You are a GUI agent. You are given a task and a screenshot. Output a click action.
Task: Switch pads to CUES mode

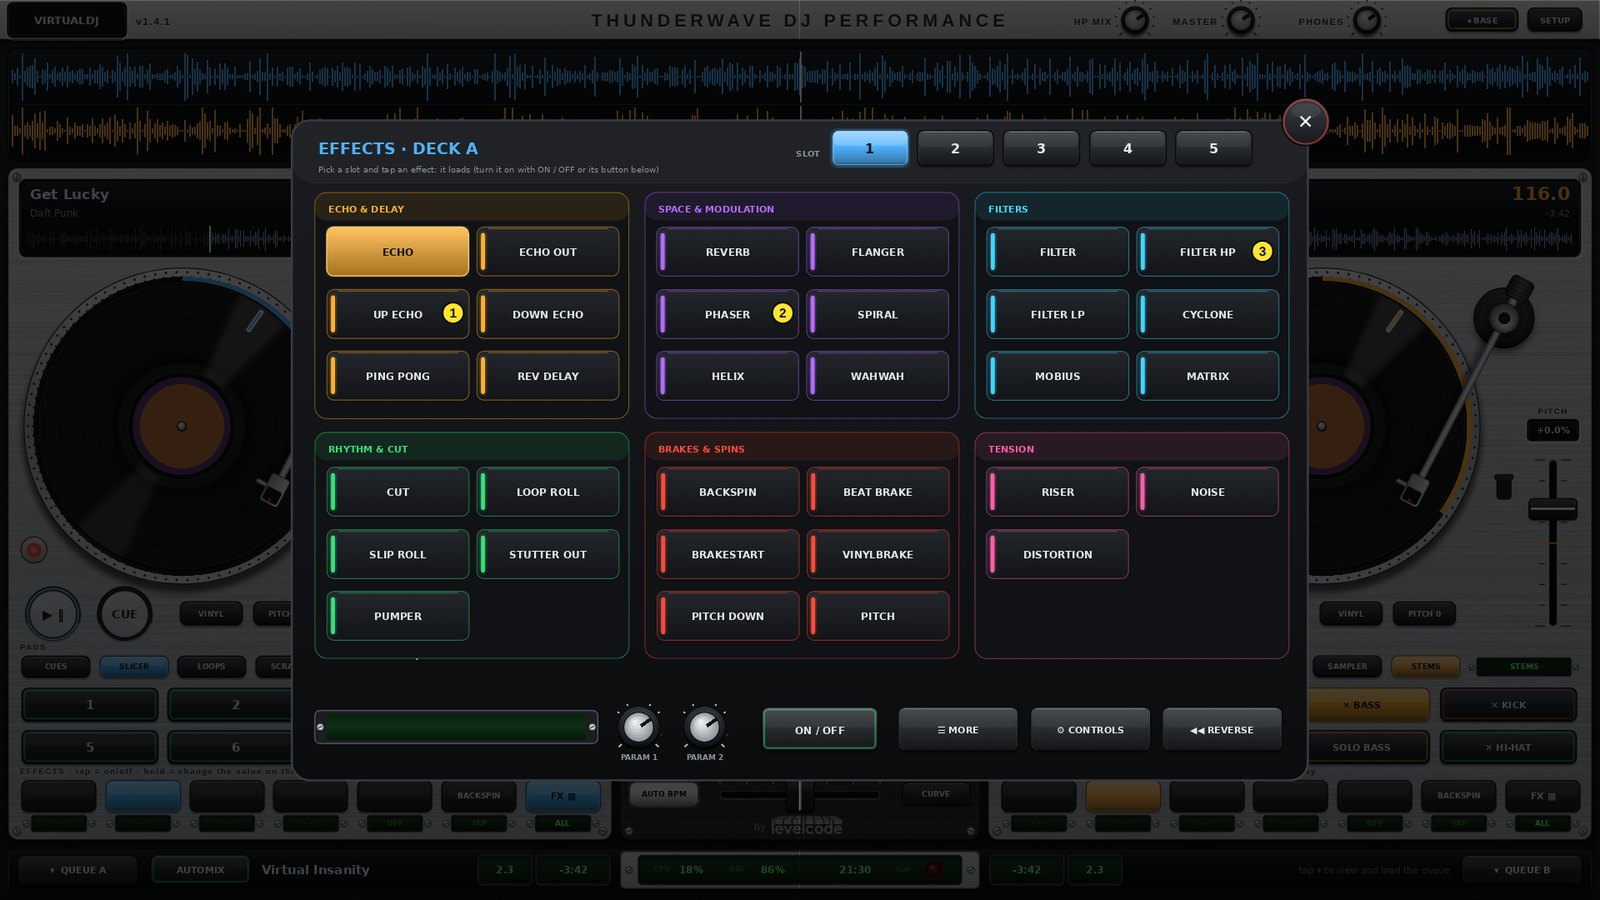[x=56, y=666]
